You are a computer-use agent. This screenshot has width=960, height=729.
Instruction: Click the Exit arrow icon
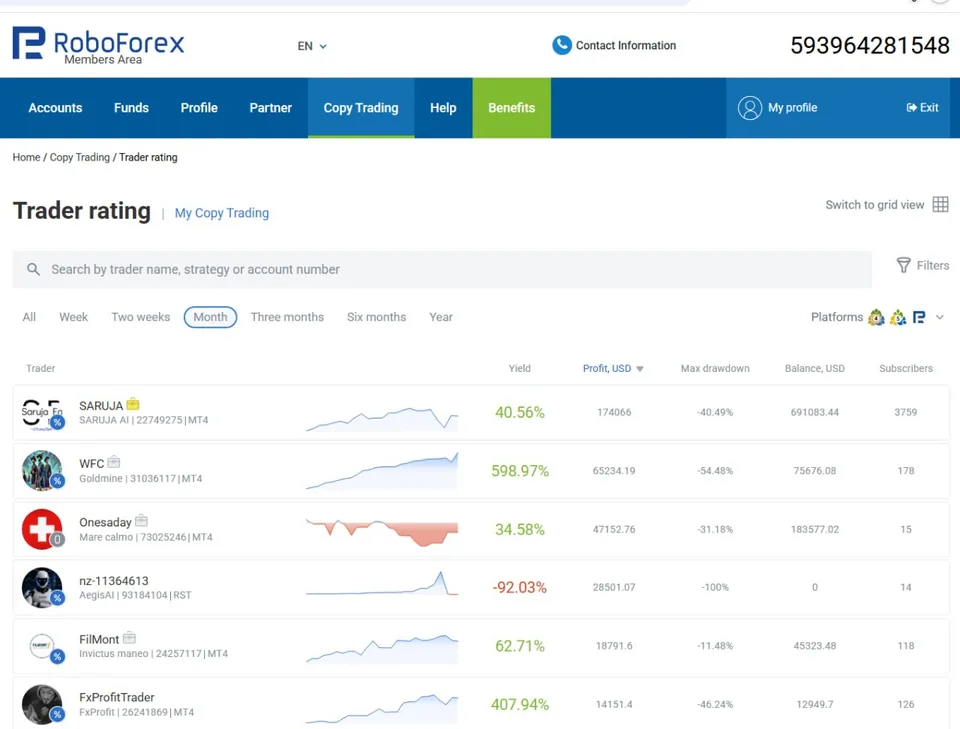tap(912, 108)
